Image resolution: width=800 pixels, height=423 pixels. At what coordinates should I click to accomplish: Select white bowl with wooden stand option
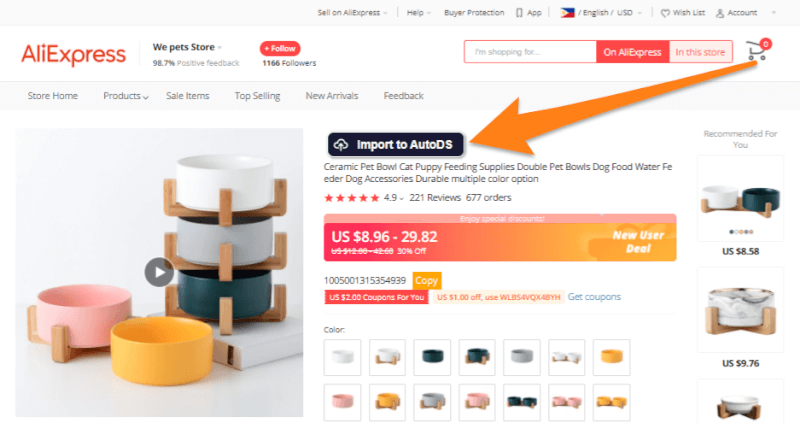(387, 357)
